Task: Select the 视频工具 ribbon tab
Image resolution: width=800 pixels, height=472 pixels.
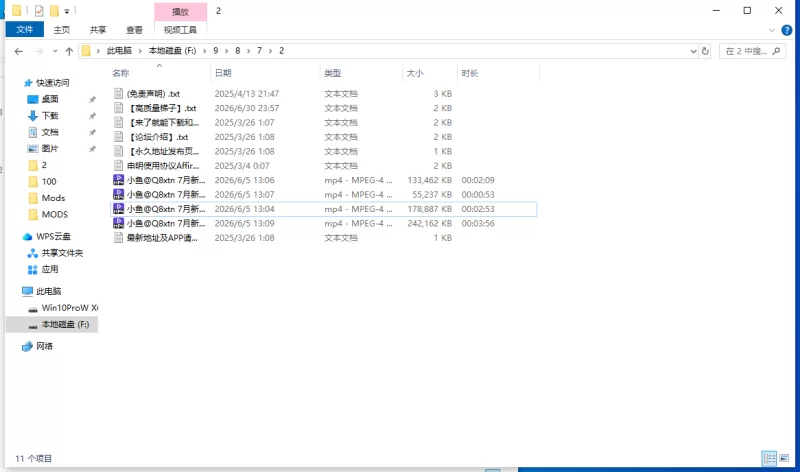Action: click(x=180, y=30)
